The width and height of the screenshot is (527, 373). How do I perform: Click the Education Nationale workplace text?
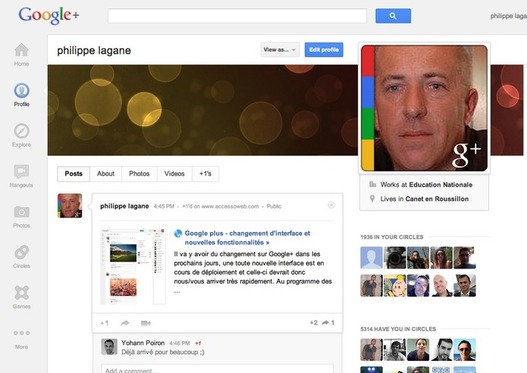tap(441, 184)
